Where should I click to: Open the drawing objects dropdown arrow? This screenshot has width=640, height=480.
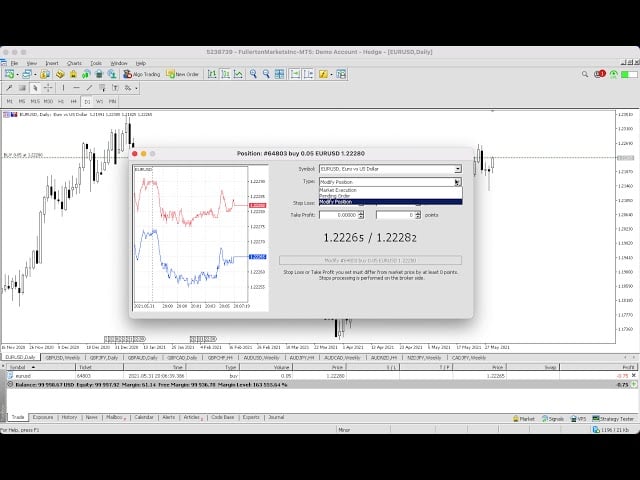(x=136, y=88)
